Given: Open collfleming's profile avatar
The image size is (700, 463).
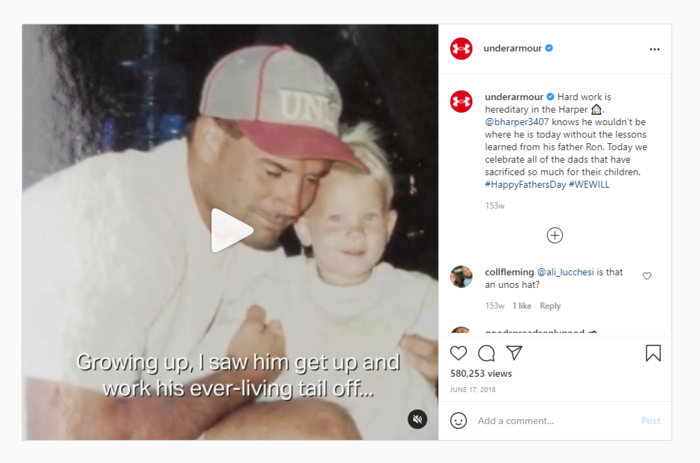Looking at the screenshot, I should point(461,276).
